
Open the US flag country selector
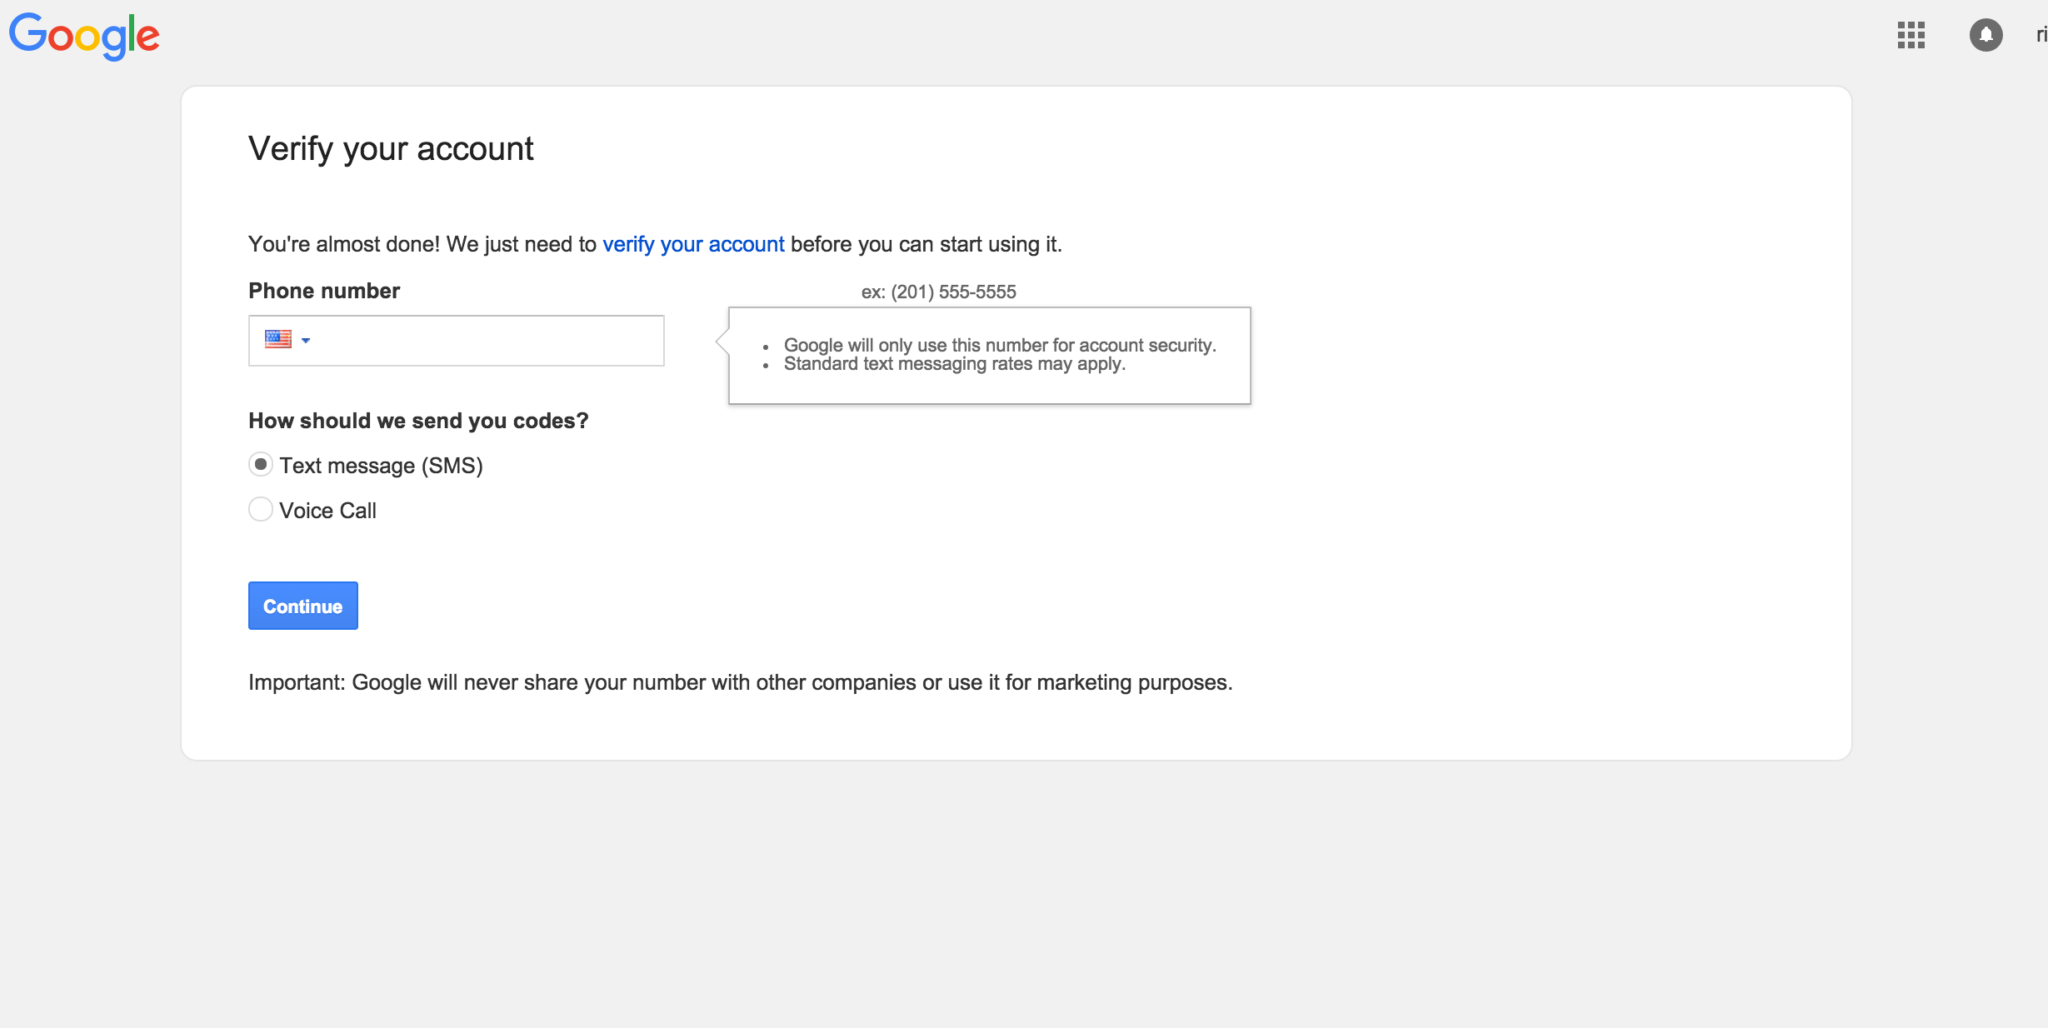[287, 340]
